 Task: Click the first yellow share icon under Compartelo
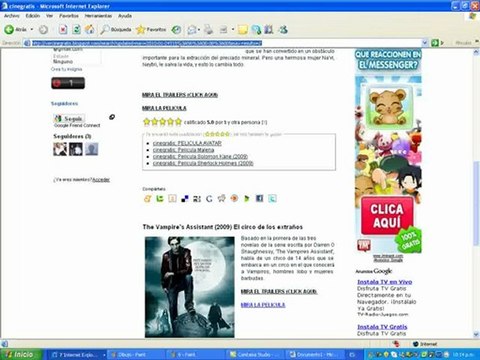[x=147, y=199]
